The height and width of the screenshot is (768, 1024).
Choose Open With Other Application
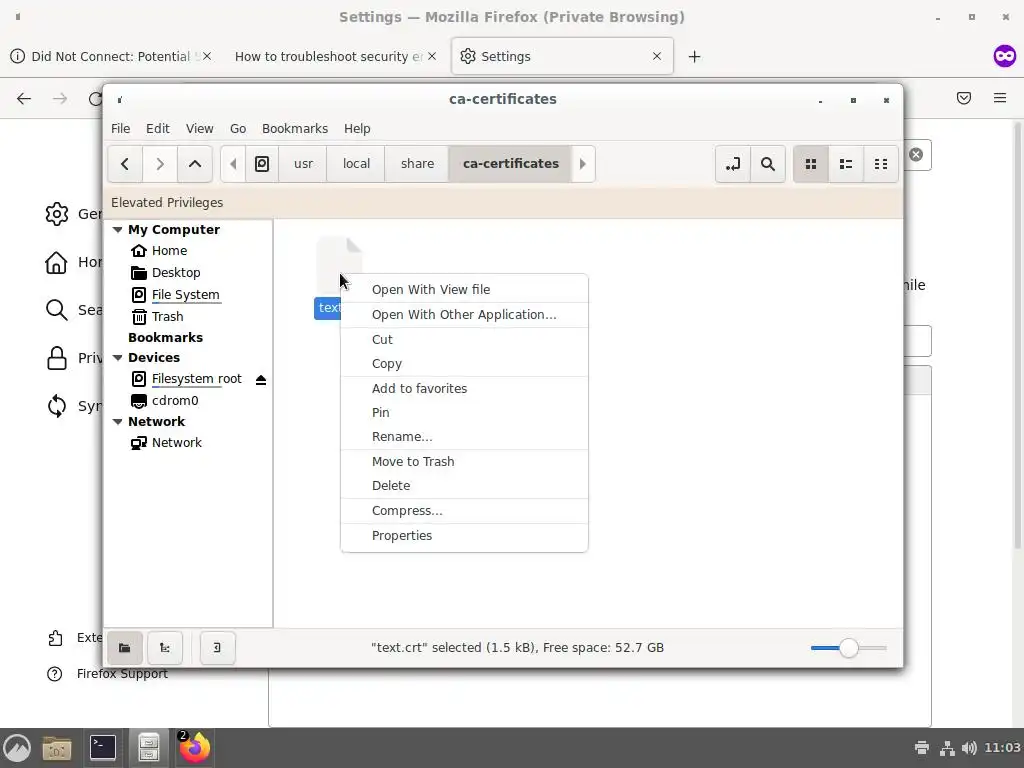coord(464,315)
